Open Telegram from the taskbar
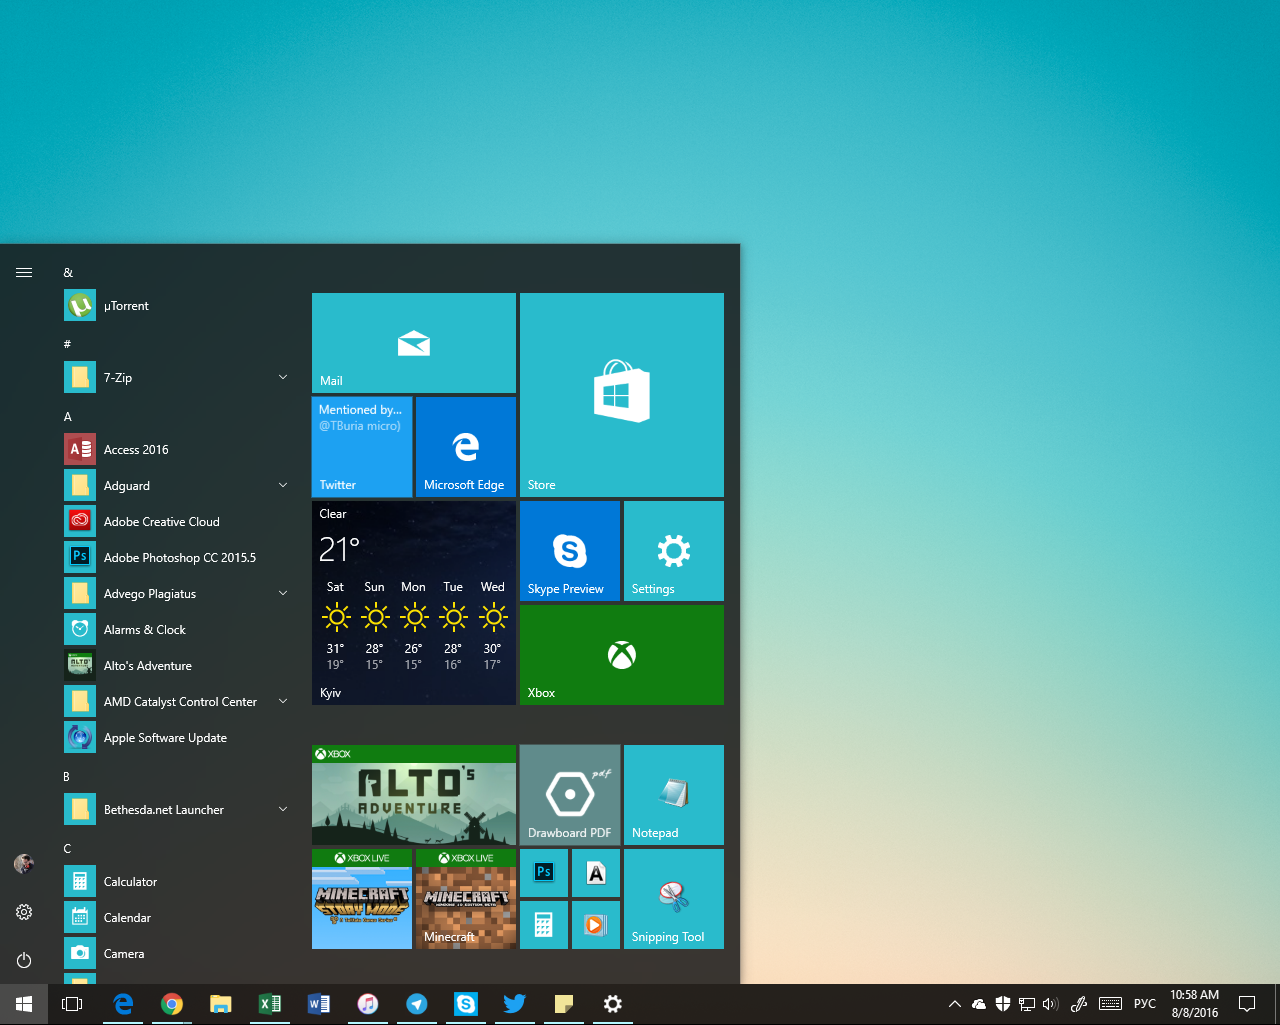Viewport: 1280px width, 1025px height. tap(417, 1004)
